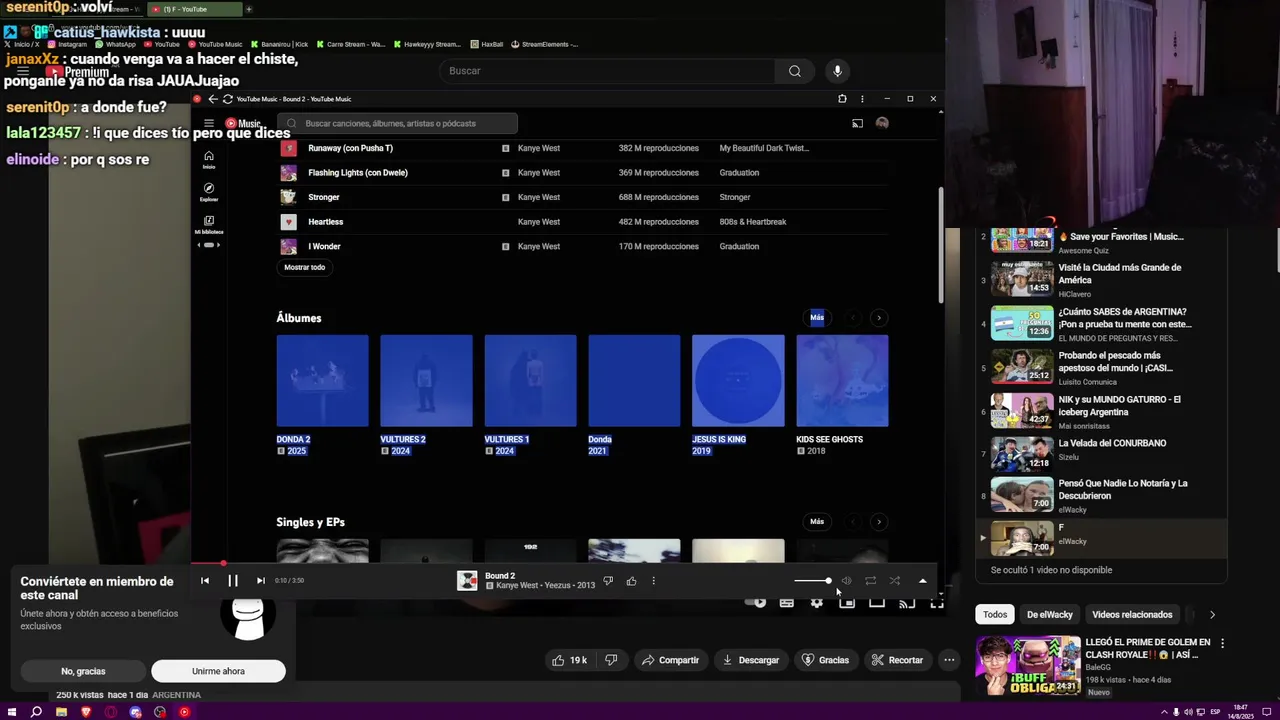
Task: Select the Stronger song row
Action: point(582,197)
